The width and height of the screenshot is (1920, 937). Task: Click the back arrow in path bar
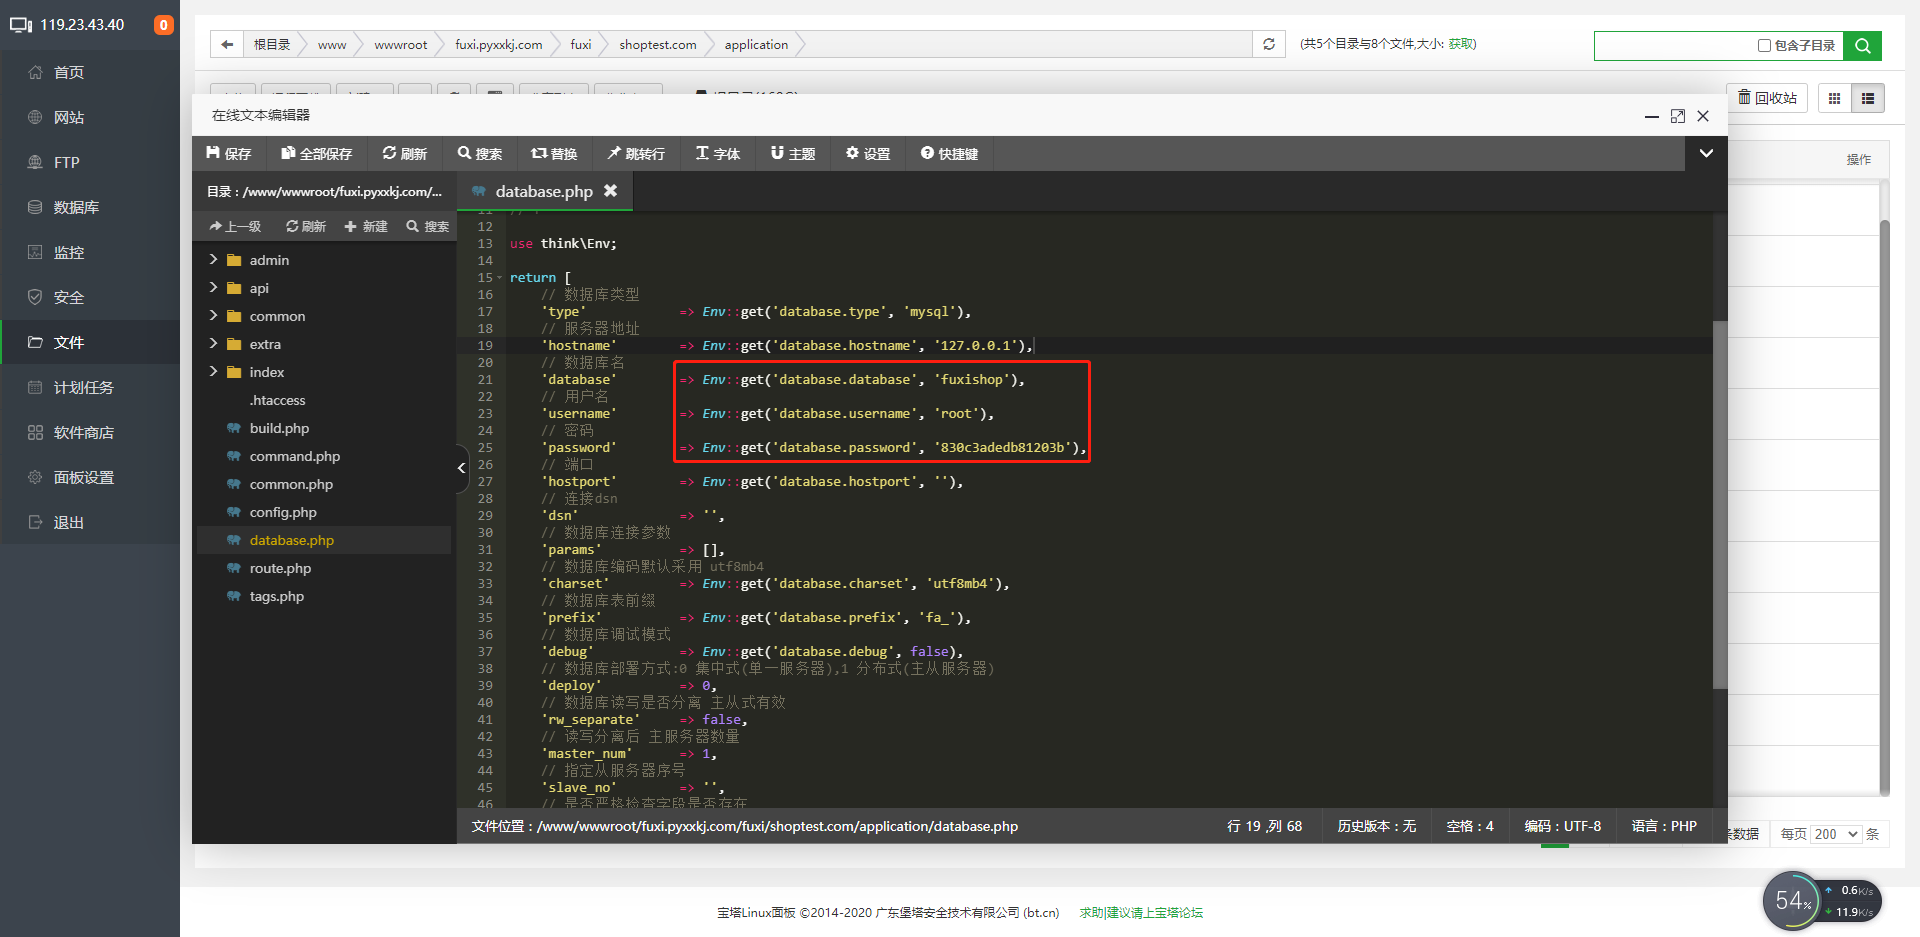point(227,44)
